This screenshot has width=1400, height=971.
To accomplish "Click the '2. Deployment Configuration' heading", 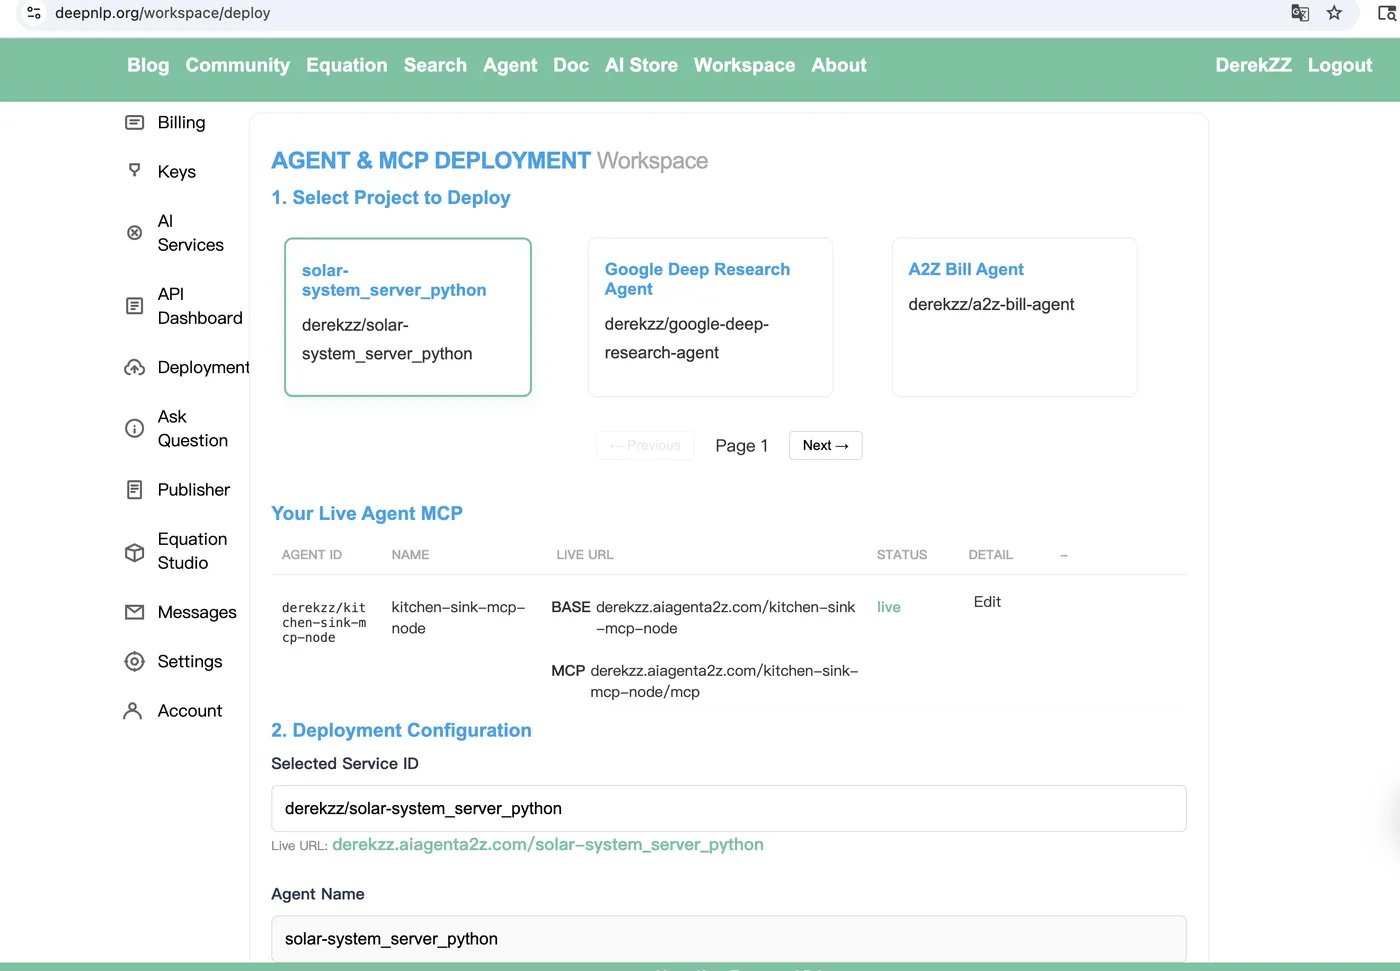I will tap(401, 730).
